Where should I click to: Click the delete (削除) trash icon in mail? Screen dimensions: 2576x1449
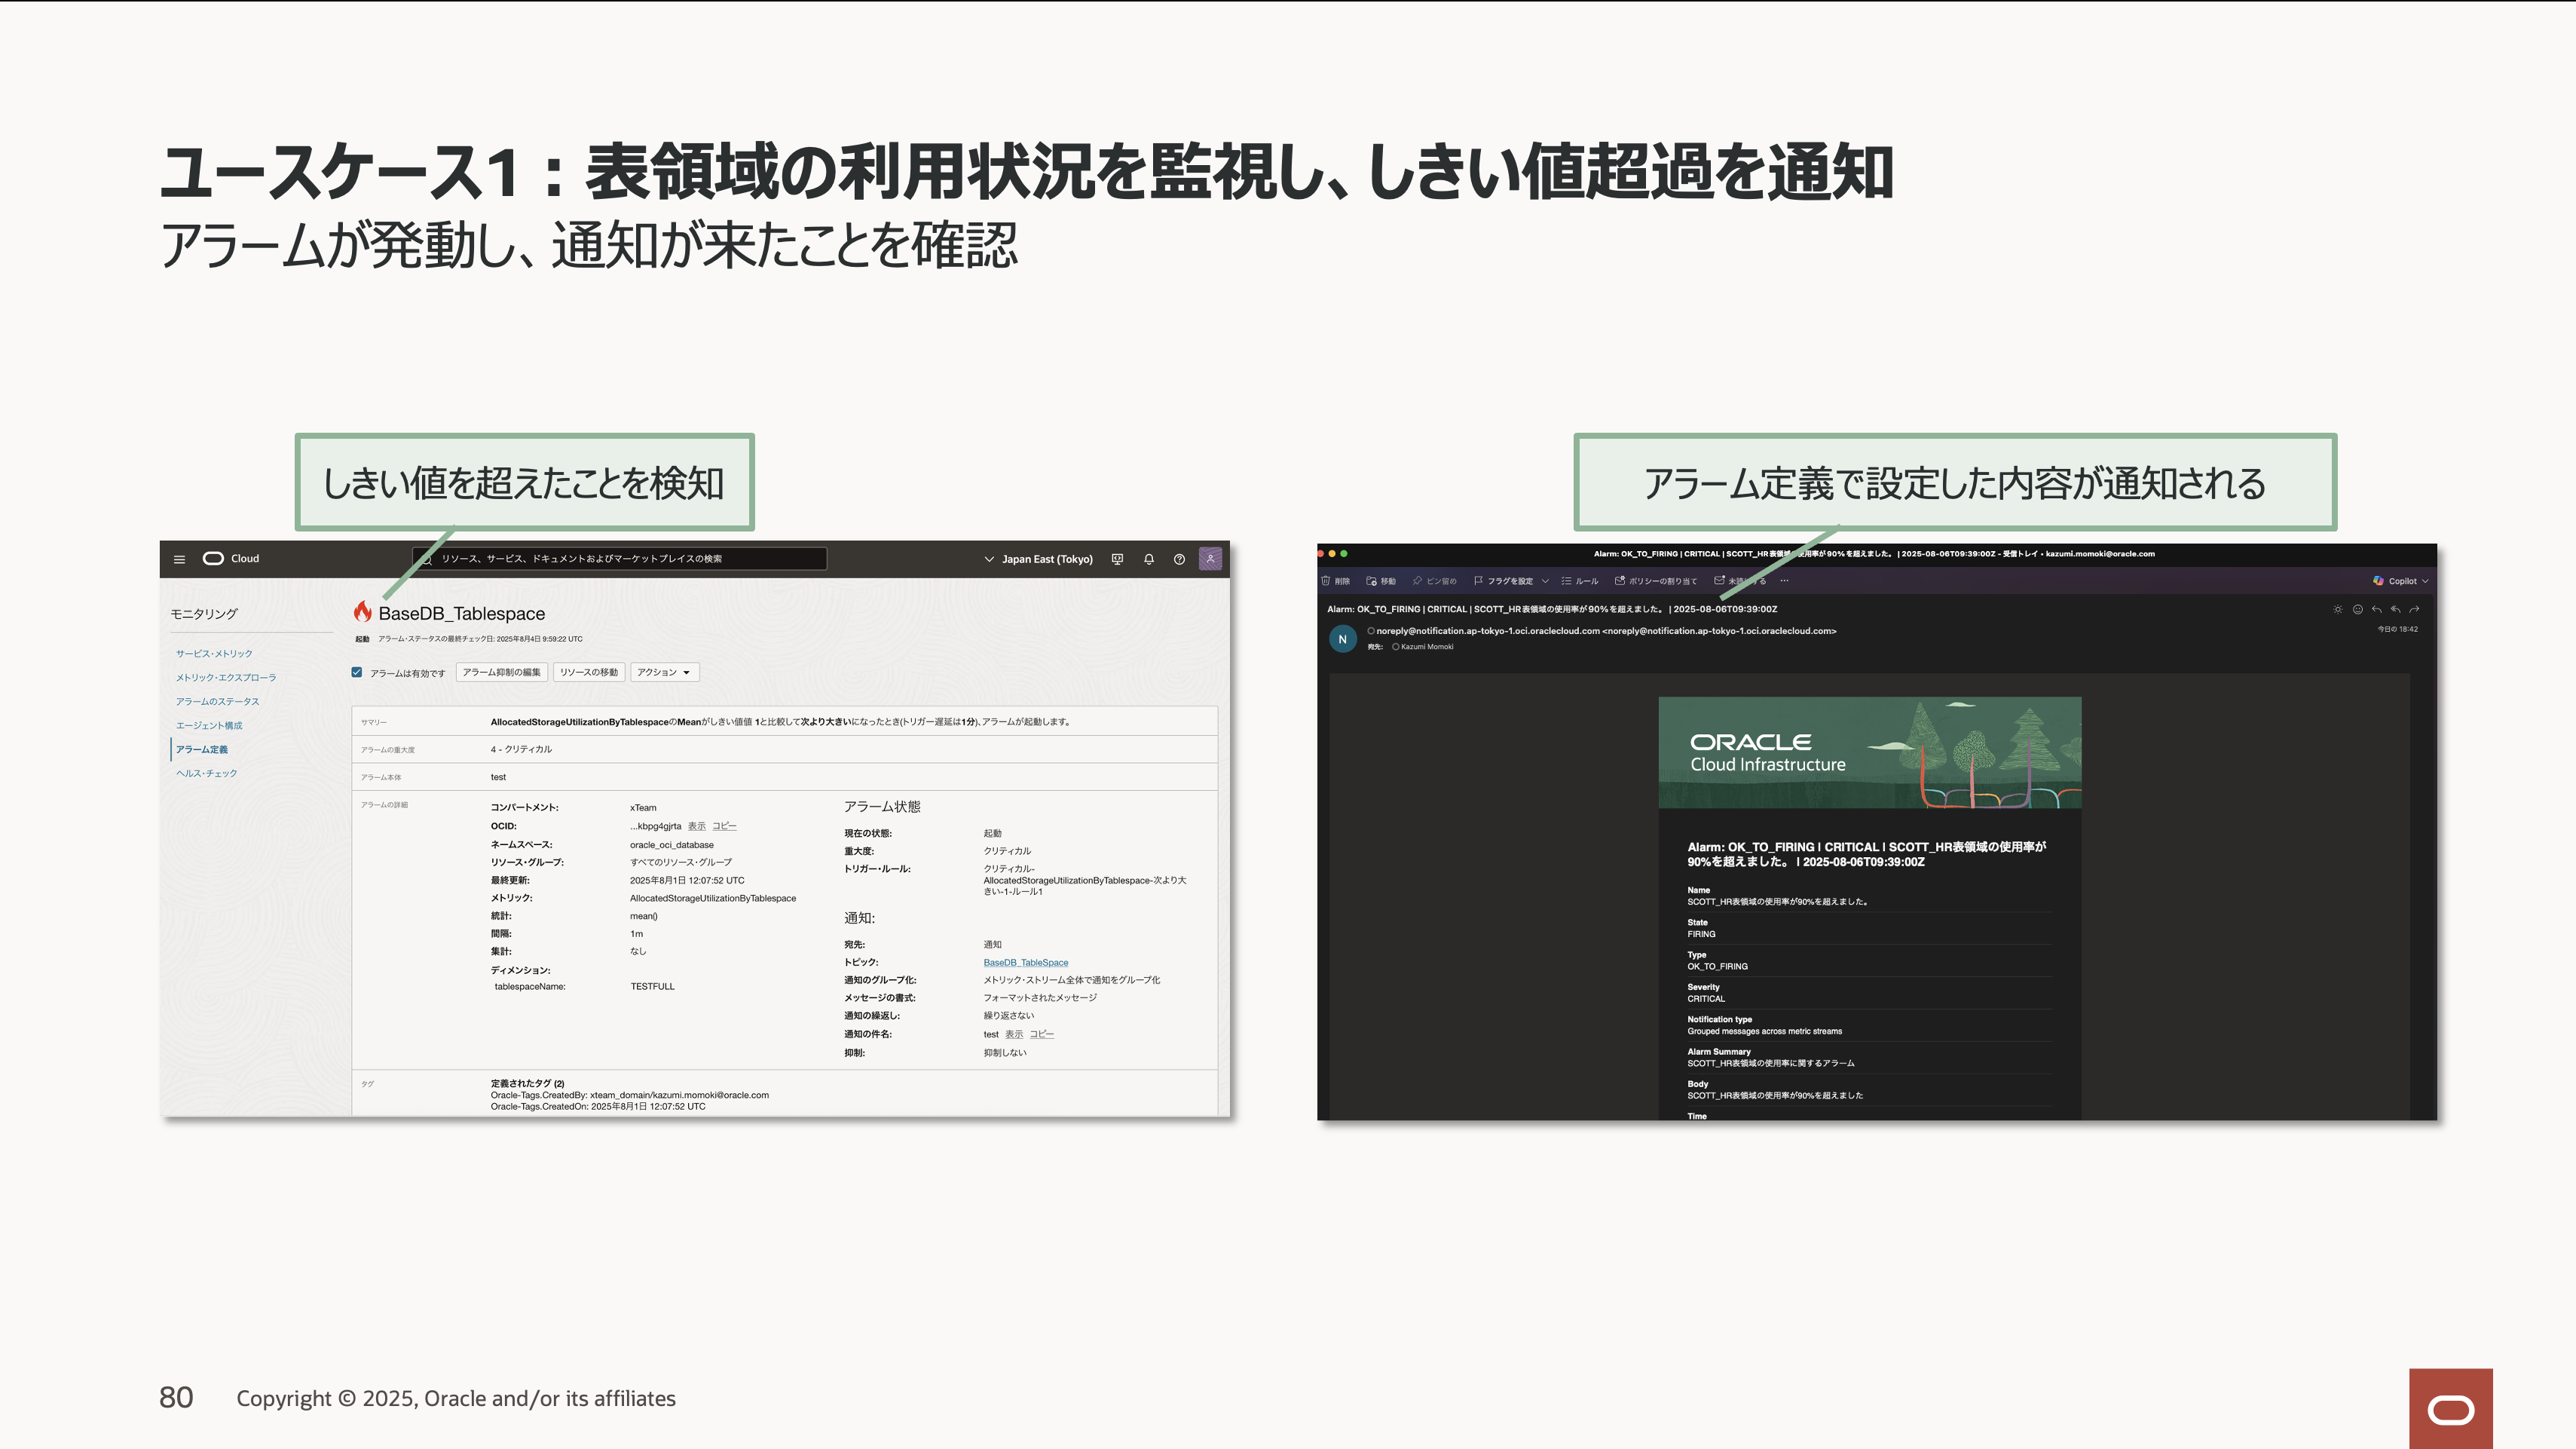click(x=1326, y=581)
